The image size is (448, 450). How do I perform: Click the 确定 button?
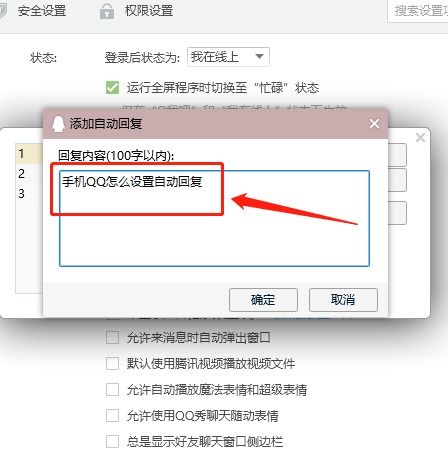click(263, 300)
